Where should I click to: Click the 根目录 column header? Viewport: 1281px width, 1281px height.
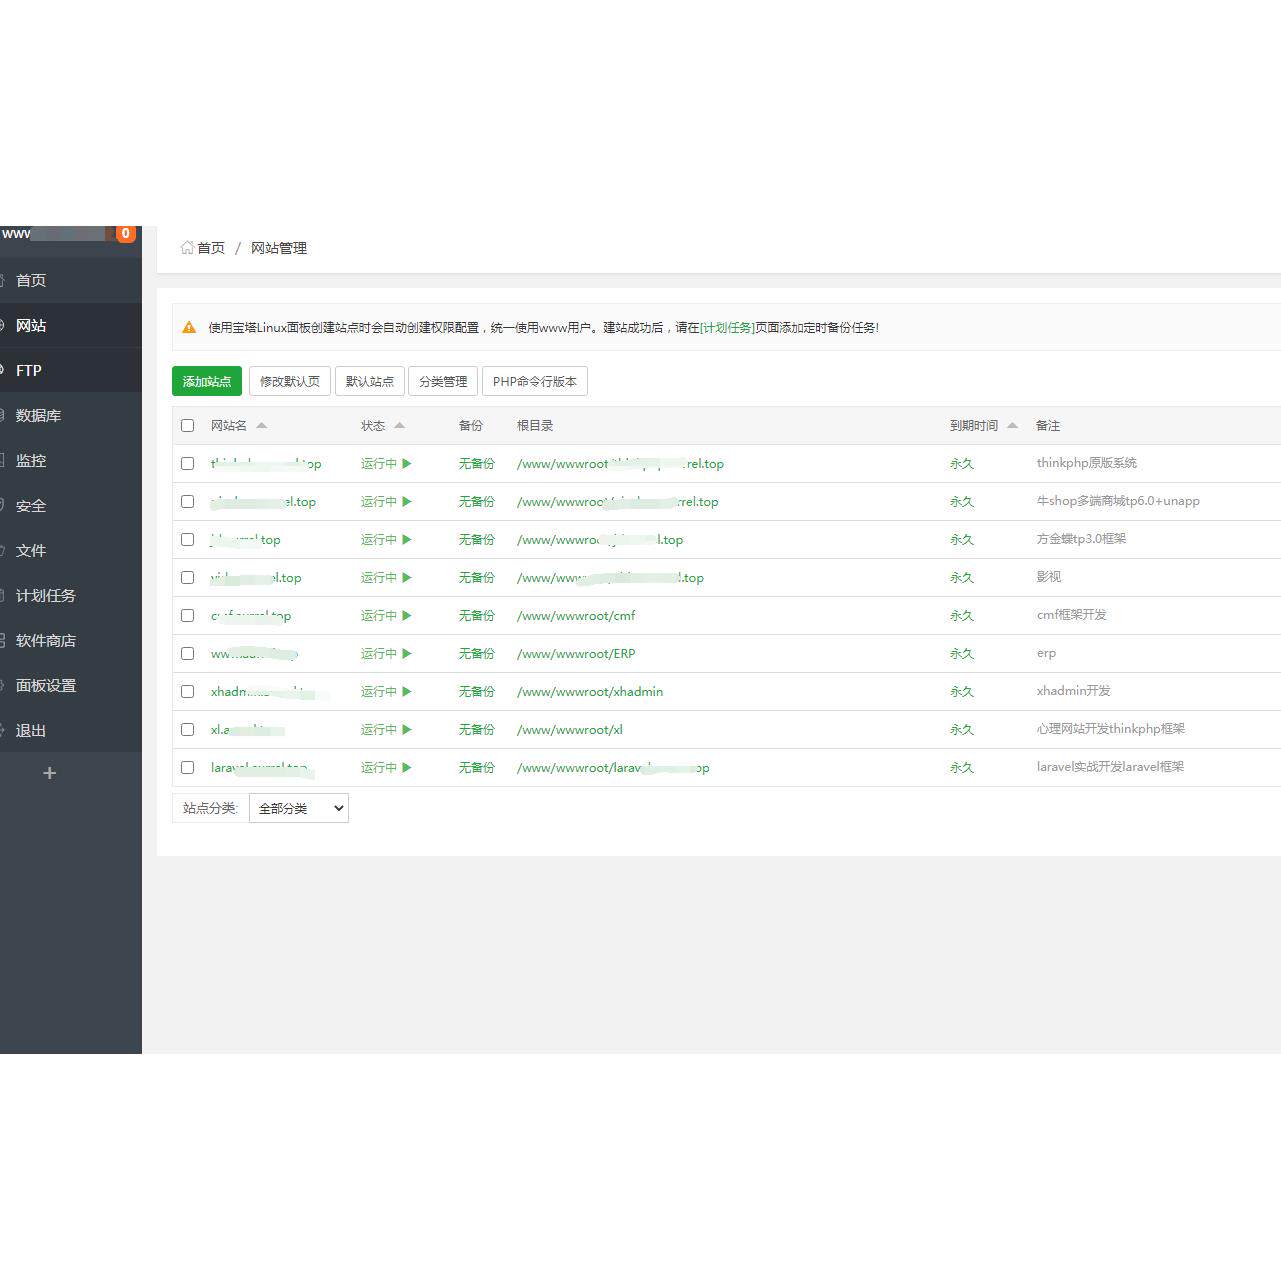tap(535, 426)
